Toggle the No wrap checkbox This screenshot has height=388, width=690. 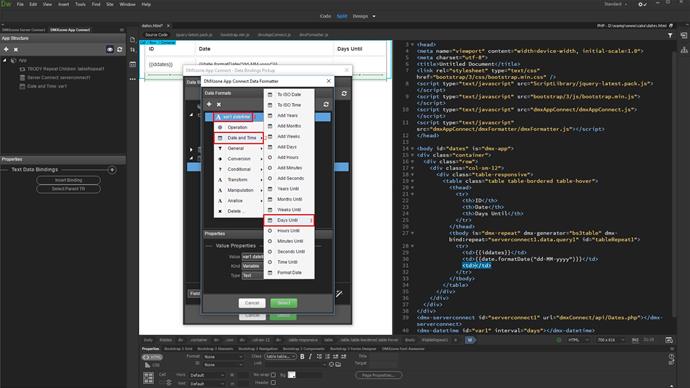tap(273, 375)
